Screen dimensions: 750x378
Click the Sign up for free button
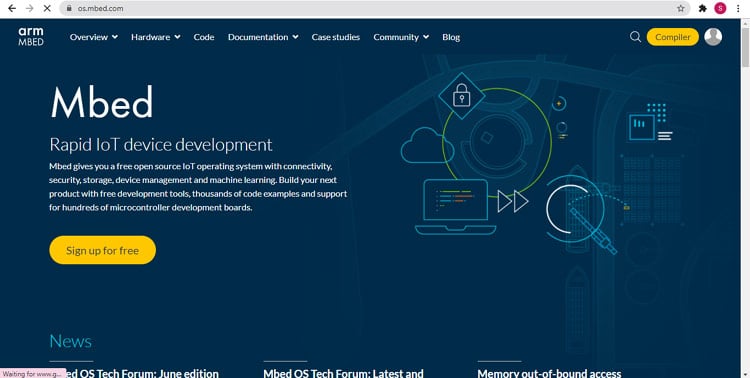[102, 250]
